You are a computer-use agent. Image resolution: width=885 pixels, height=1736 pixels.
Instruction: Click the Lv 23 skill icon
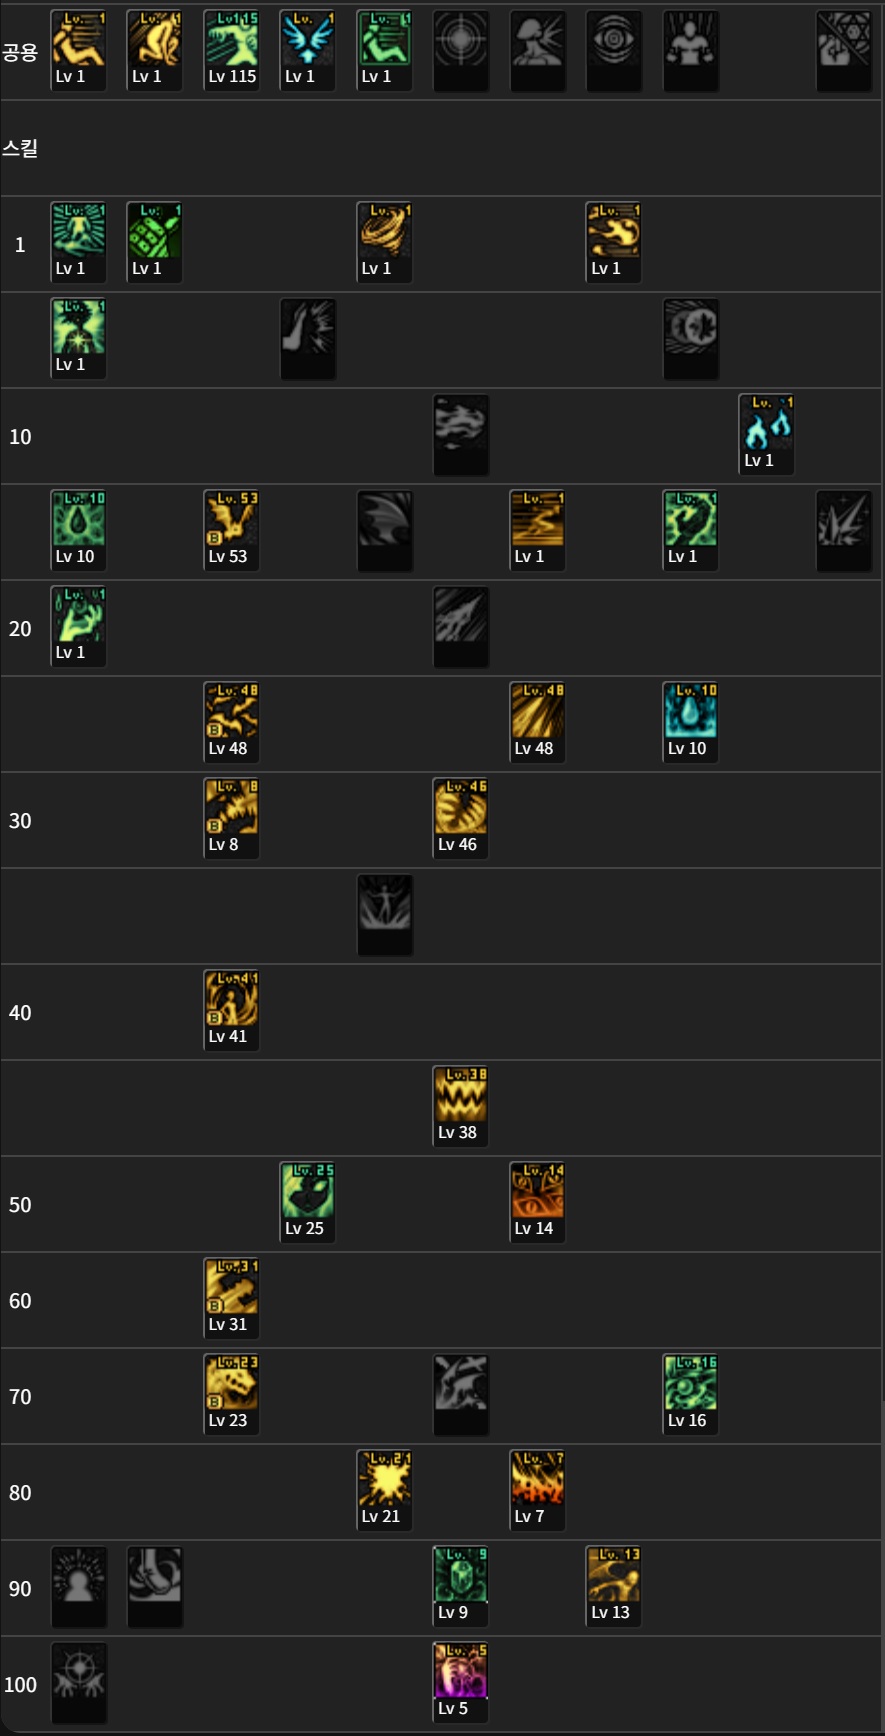[x=231, y=1394]
